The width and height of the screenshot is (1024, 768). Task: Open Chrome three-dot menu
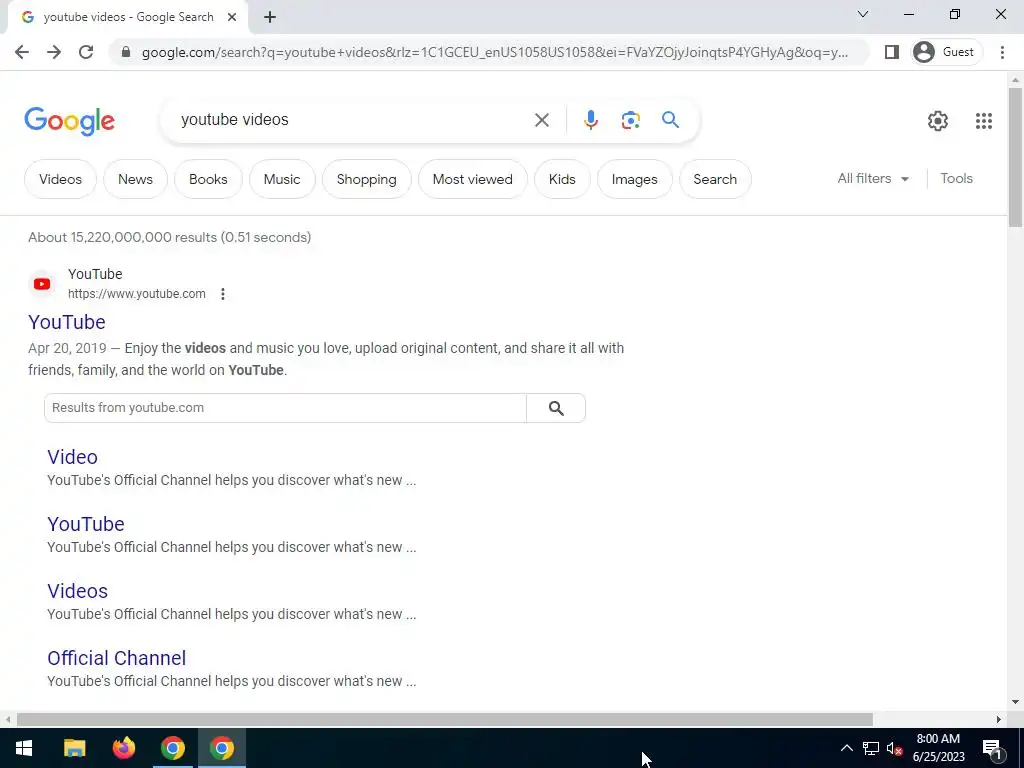pyautogui.click(x=1002, y=52)
